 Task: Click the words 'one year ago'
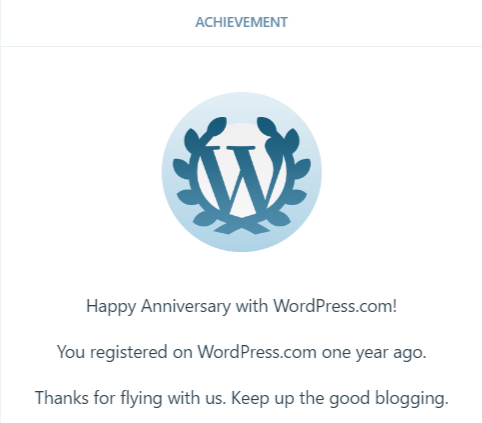click(374, 353)
